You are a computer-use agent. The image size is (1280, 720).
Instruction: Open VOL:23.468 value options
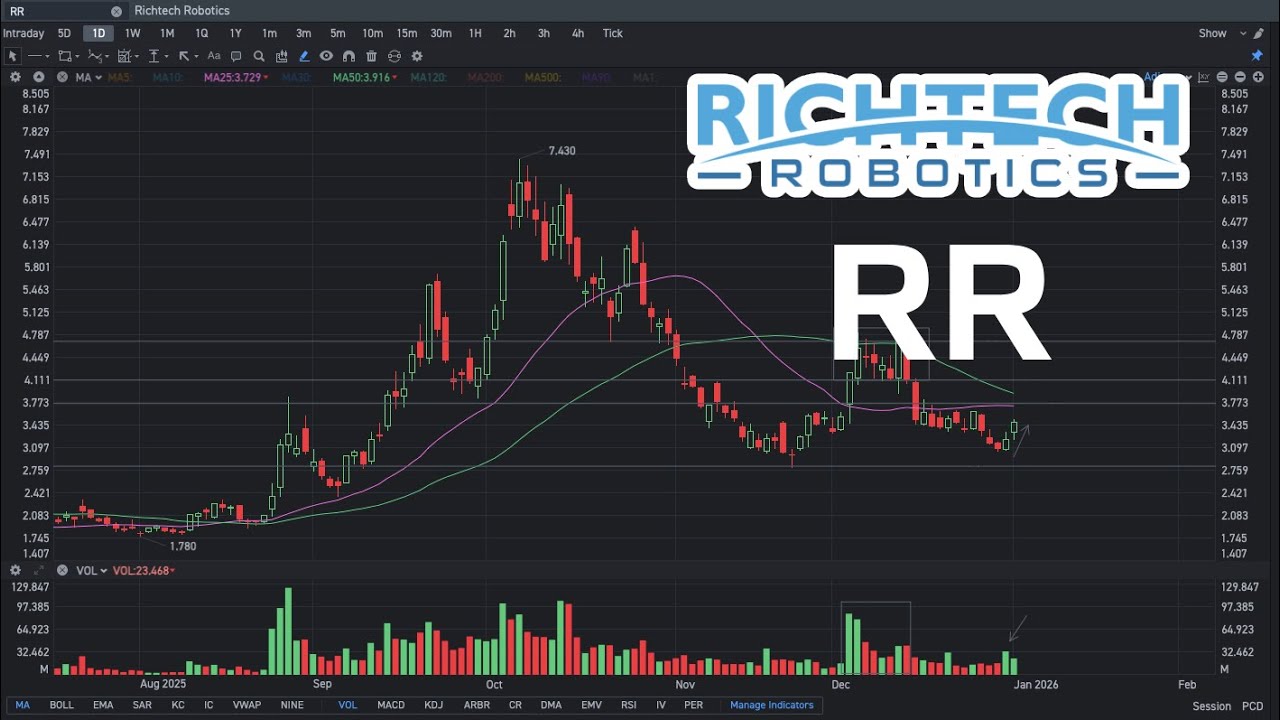click(144, 570)
